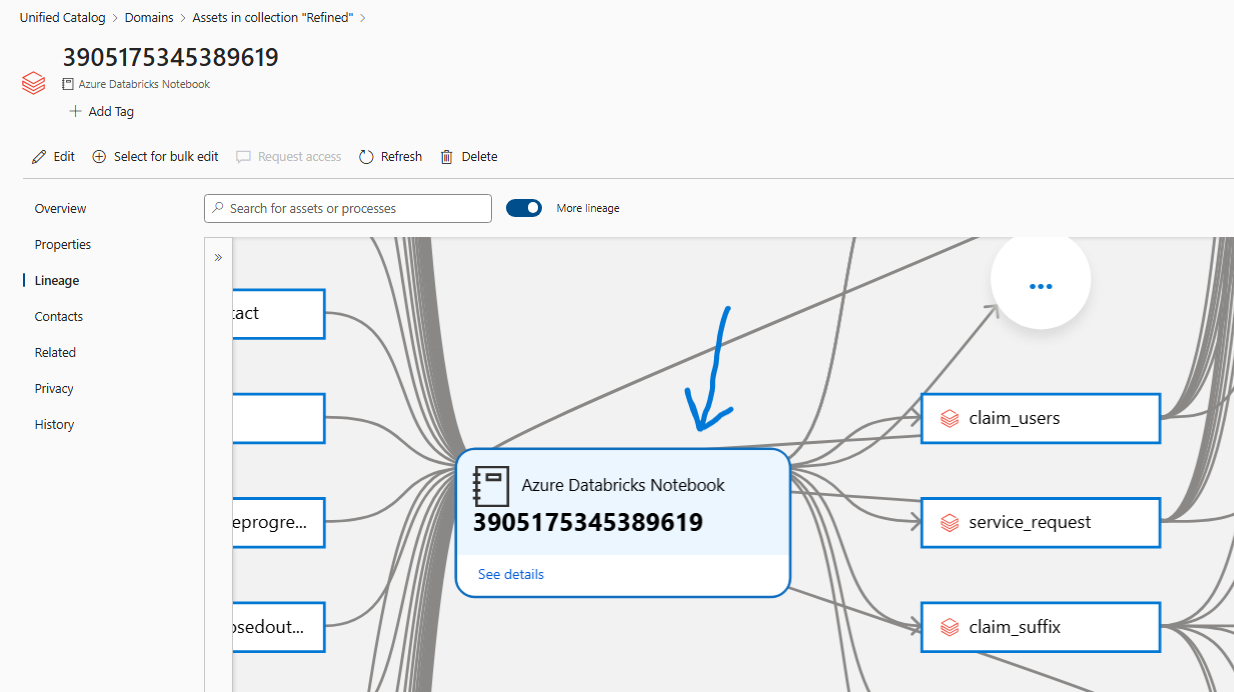The image size is (1234, 692).
Task: Focus the Search for assets or processes field
Action: point(348,208)
